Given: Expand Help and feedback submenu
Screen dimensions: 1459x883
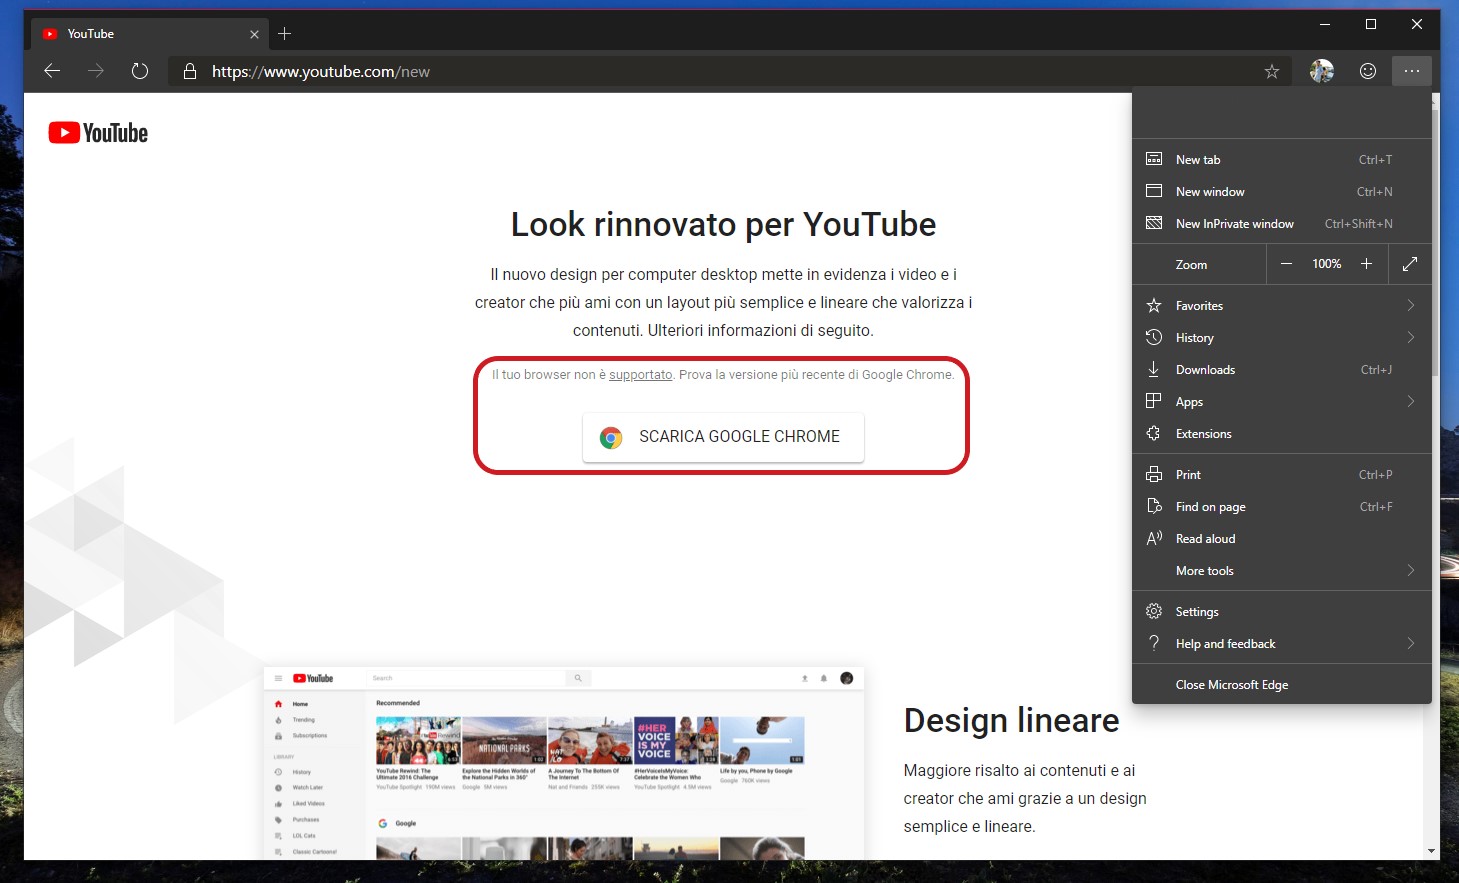Looking at the screenshot, I should [x=1282, y=644].
